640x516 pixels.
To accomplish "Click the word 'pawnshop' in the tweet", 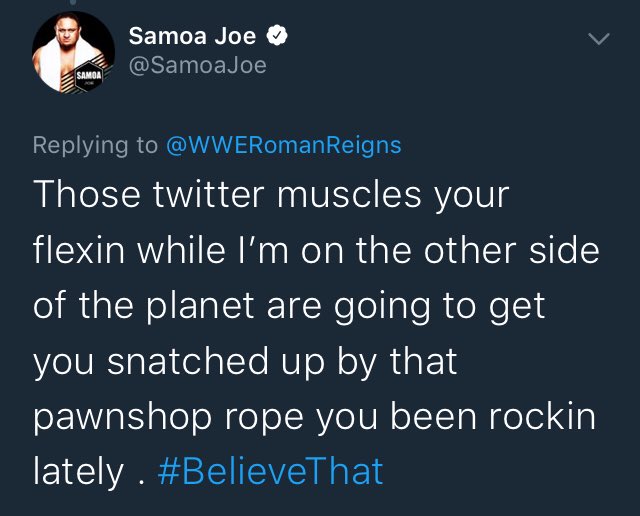I will pos(122,418).
